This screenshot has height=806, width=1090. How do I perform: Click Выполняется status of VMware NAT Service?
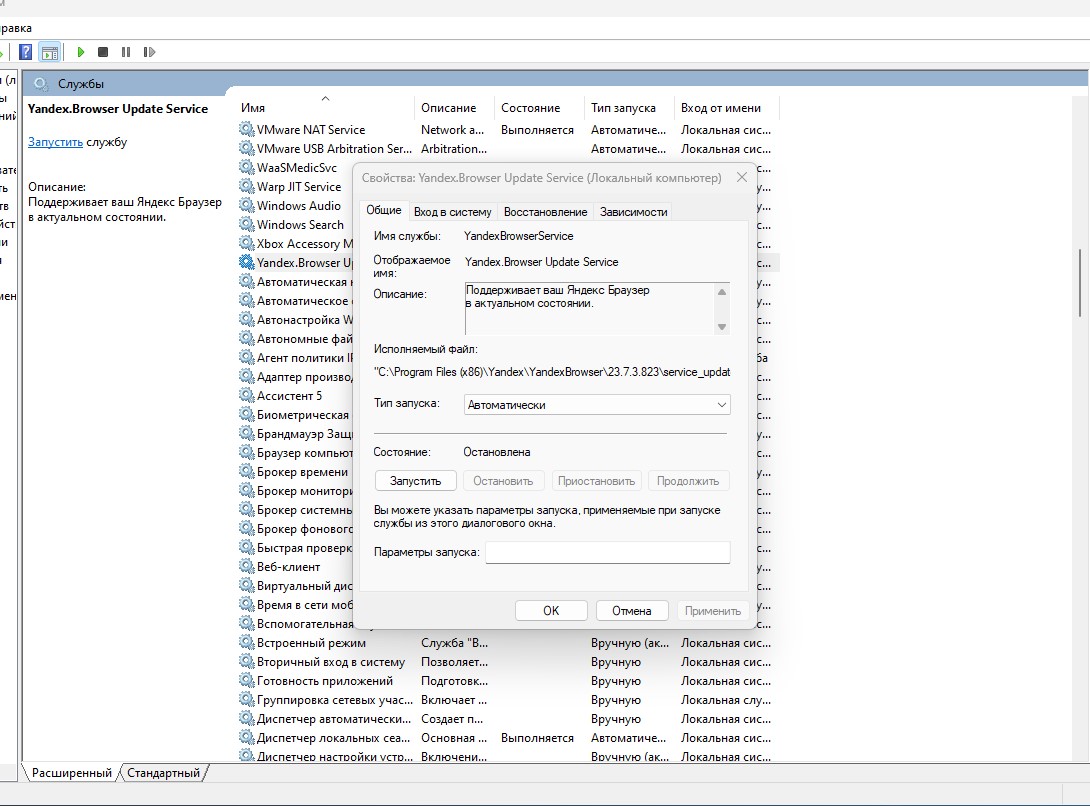(537, 129)
